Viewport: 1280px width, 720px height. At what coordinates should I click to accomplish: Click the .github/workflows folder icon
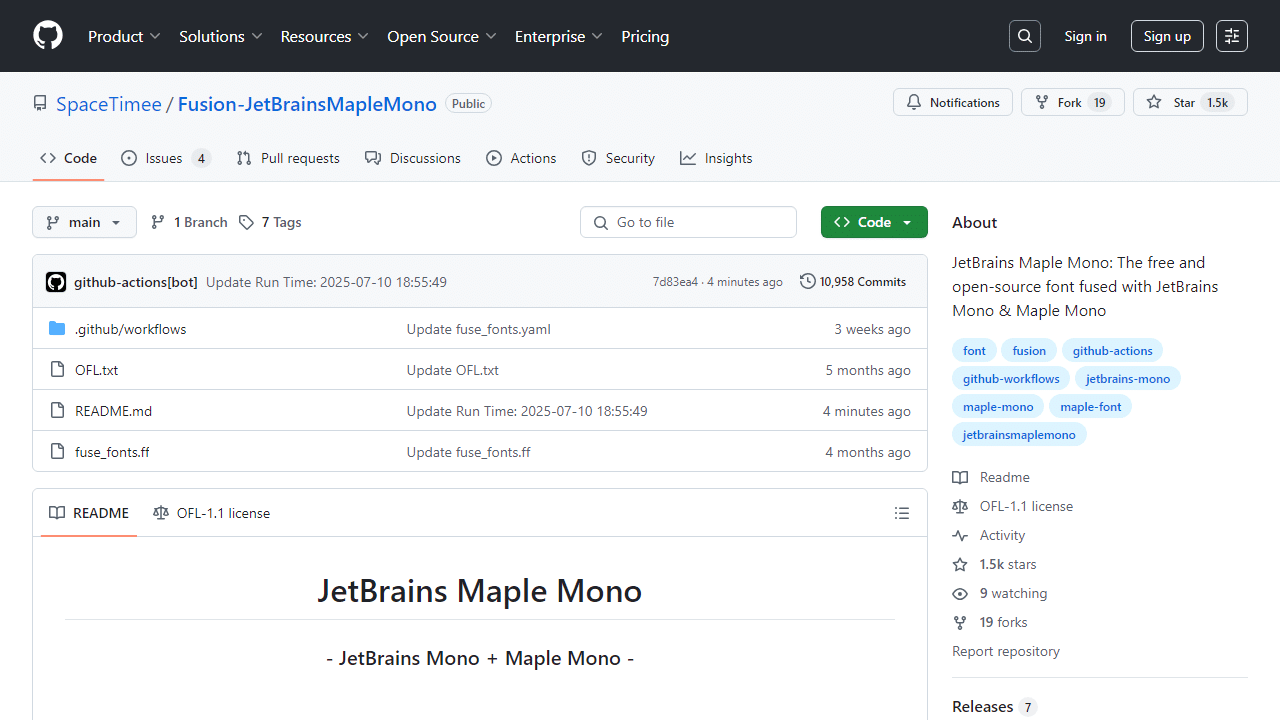click(x=57, y=329)
